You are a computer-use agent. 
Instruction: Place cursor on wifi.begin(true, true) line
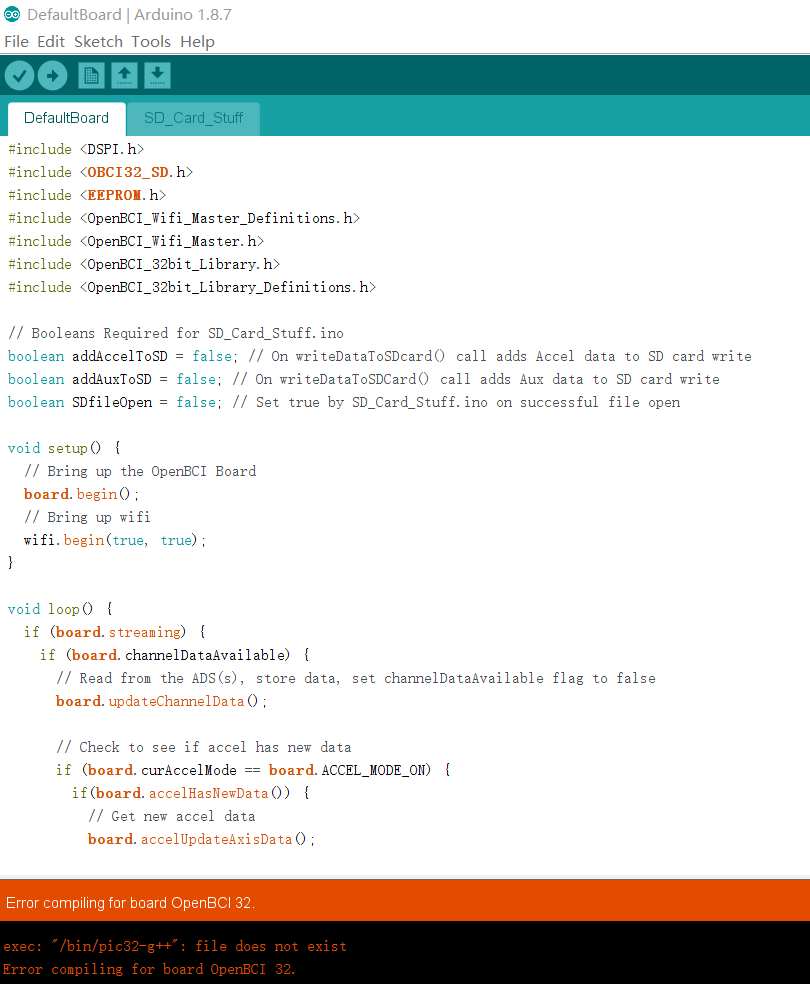point(115,540)
